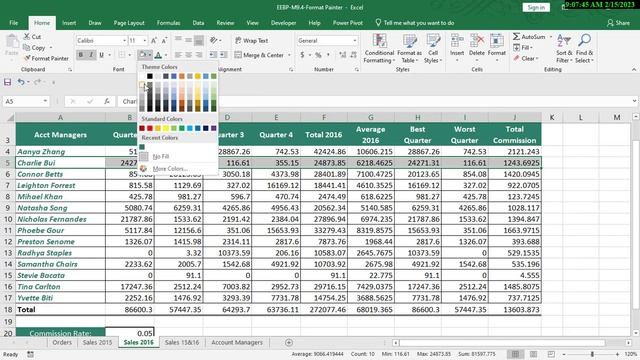Open the Borders dropdown arrow
Image resolution: width=640 pixels, height=360 pixels.
(130, 55)
